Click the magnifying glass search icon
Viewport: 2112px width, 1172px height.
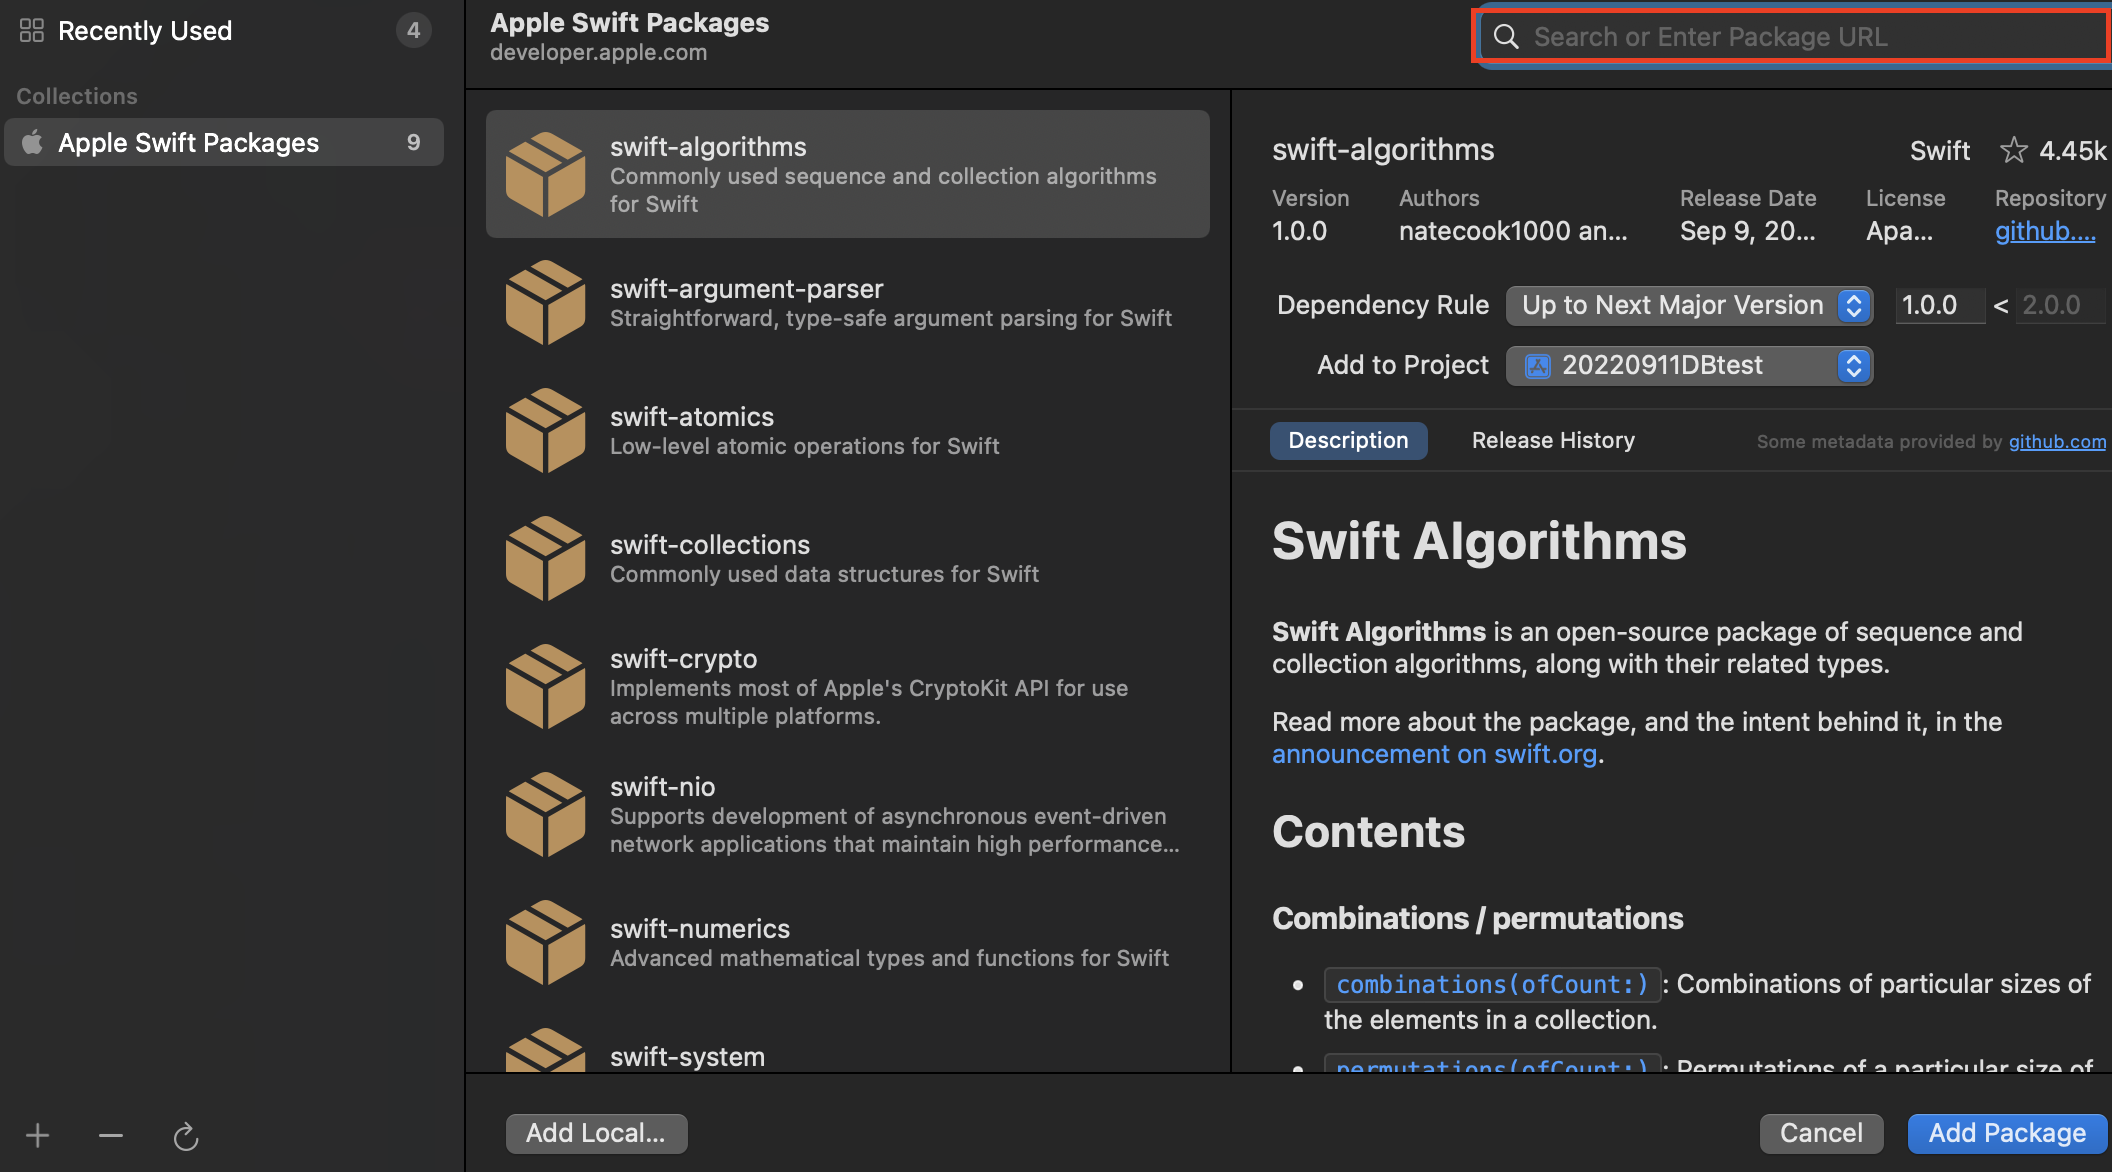click(1506, 37)
